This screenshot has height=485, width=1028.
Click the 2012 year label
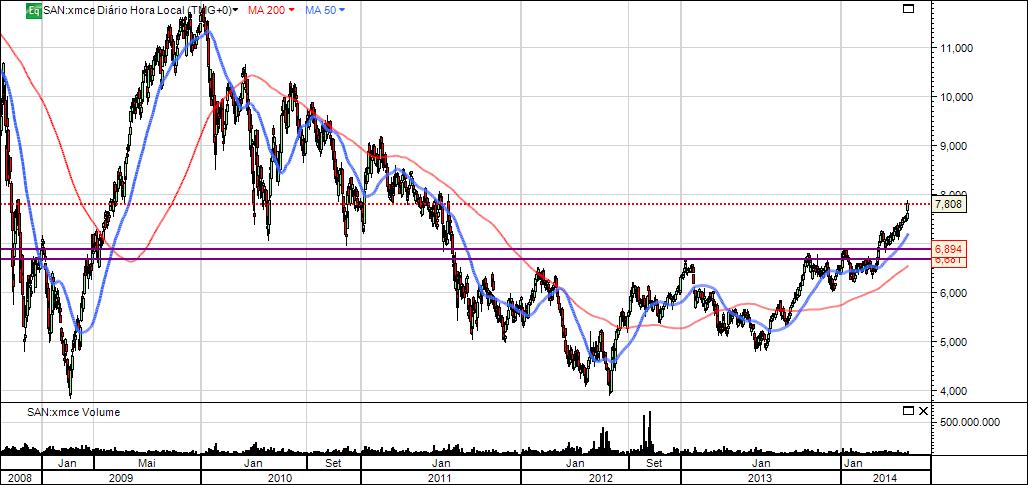tap(601, 477)
